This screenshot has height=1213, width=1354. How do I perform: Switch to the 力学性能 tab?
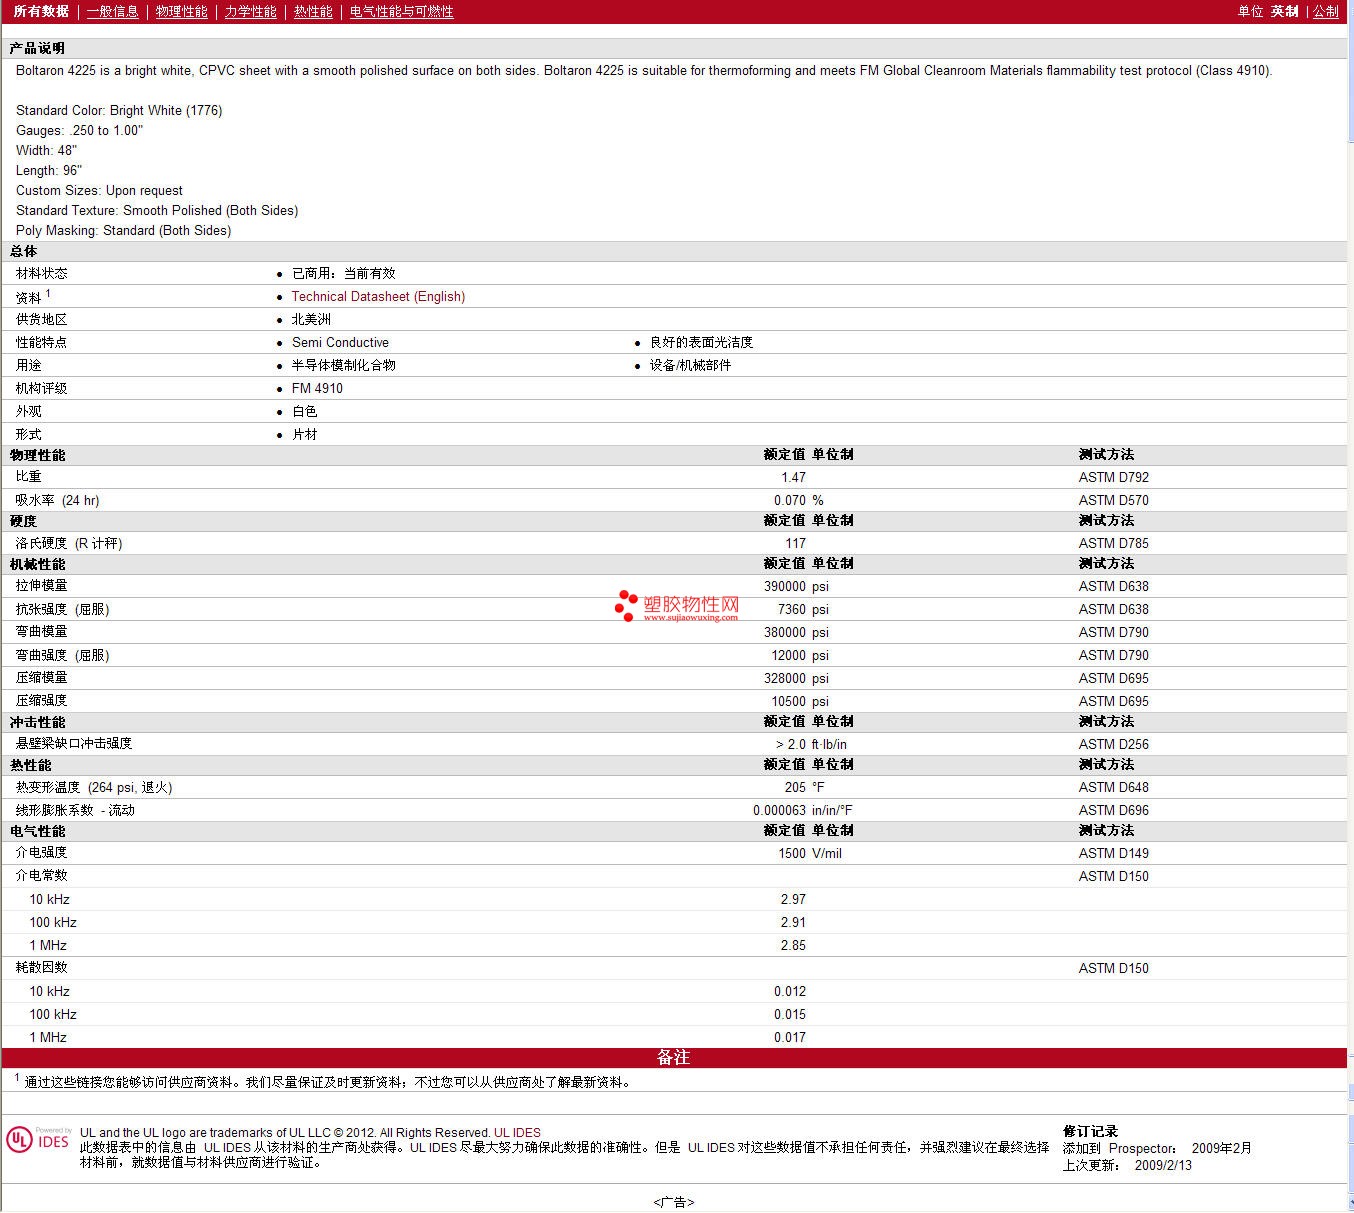coord(250,12)
